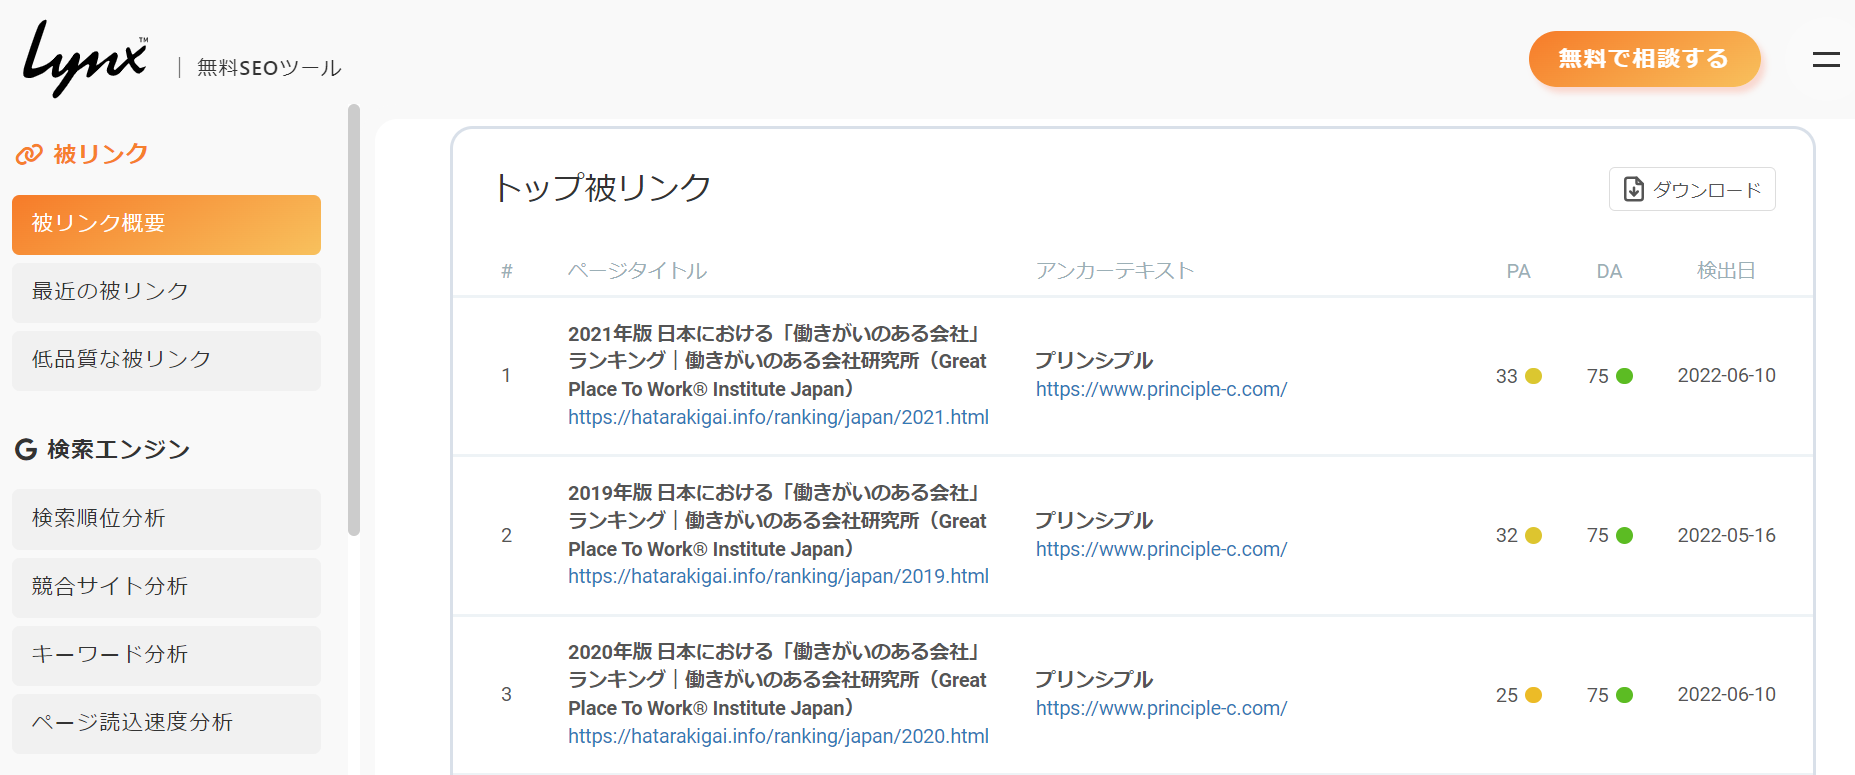Click green DA indicator dot for row 2

click(x=1624, y=536)
